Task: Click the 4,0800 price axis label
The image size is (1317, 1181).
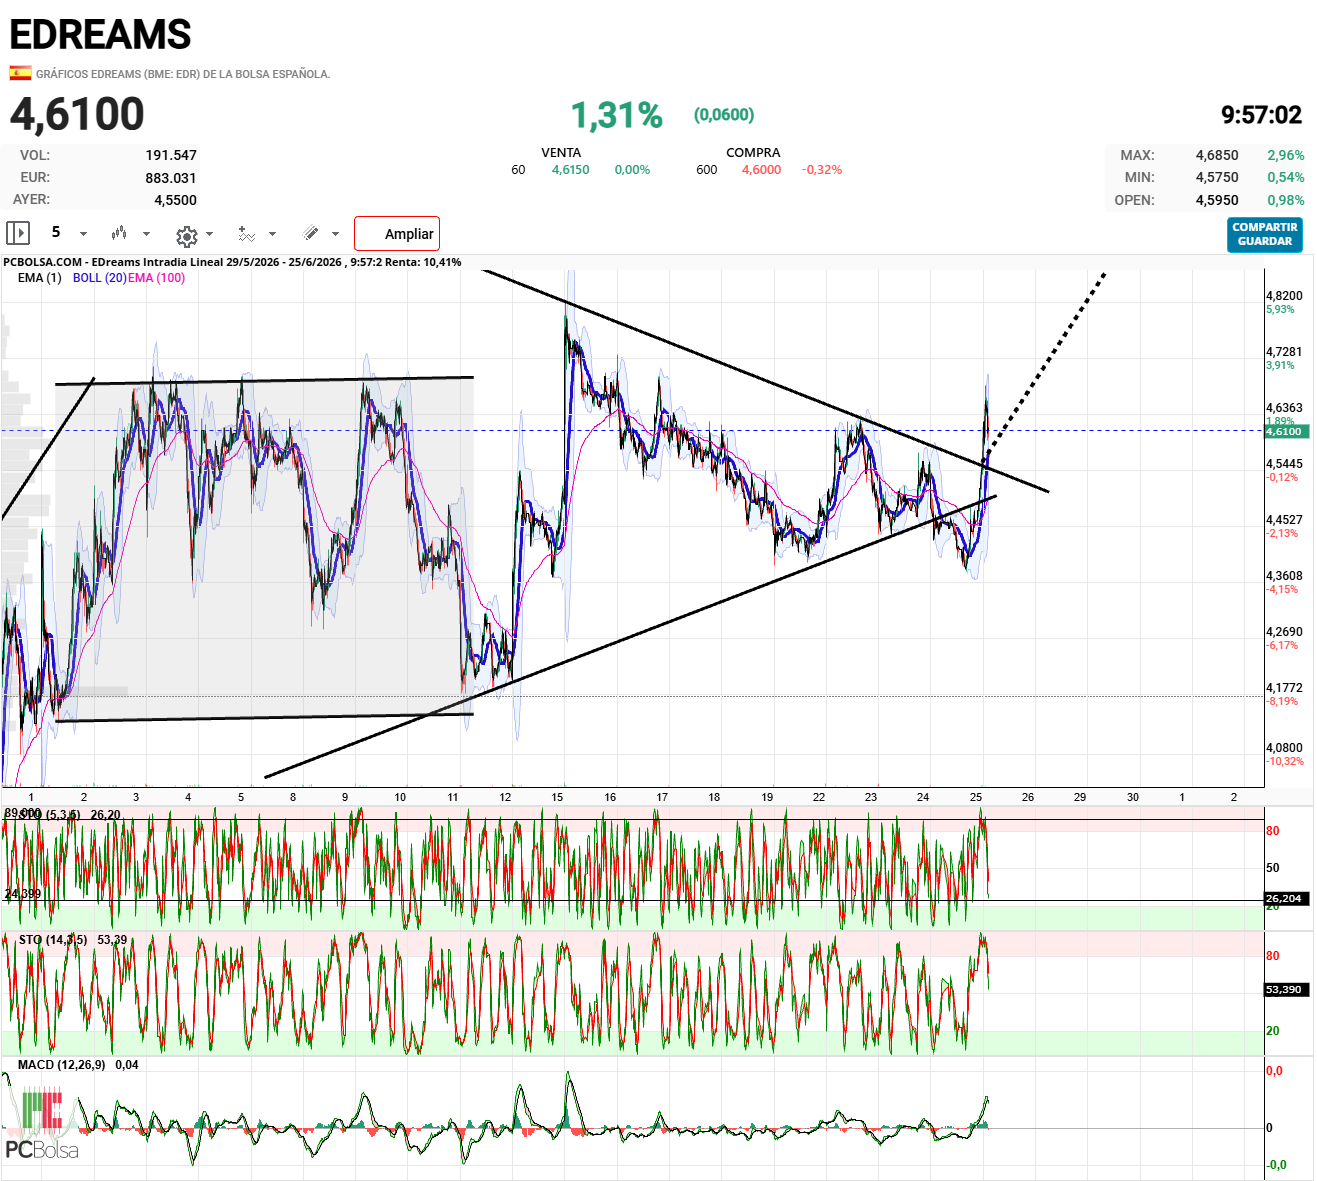Action: pos(1284,748)
